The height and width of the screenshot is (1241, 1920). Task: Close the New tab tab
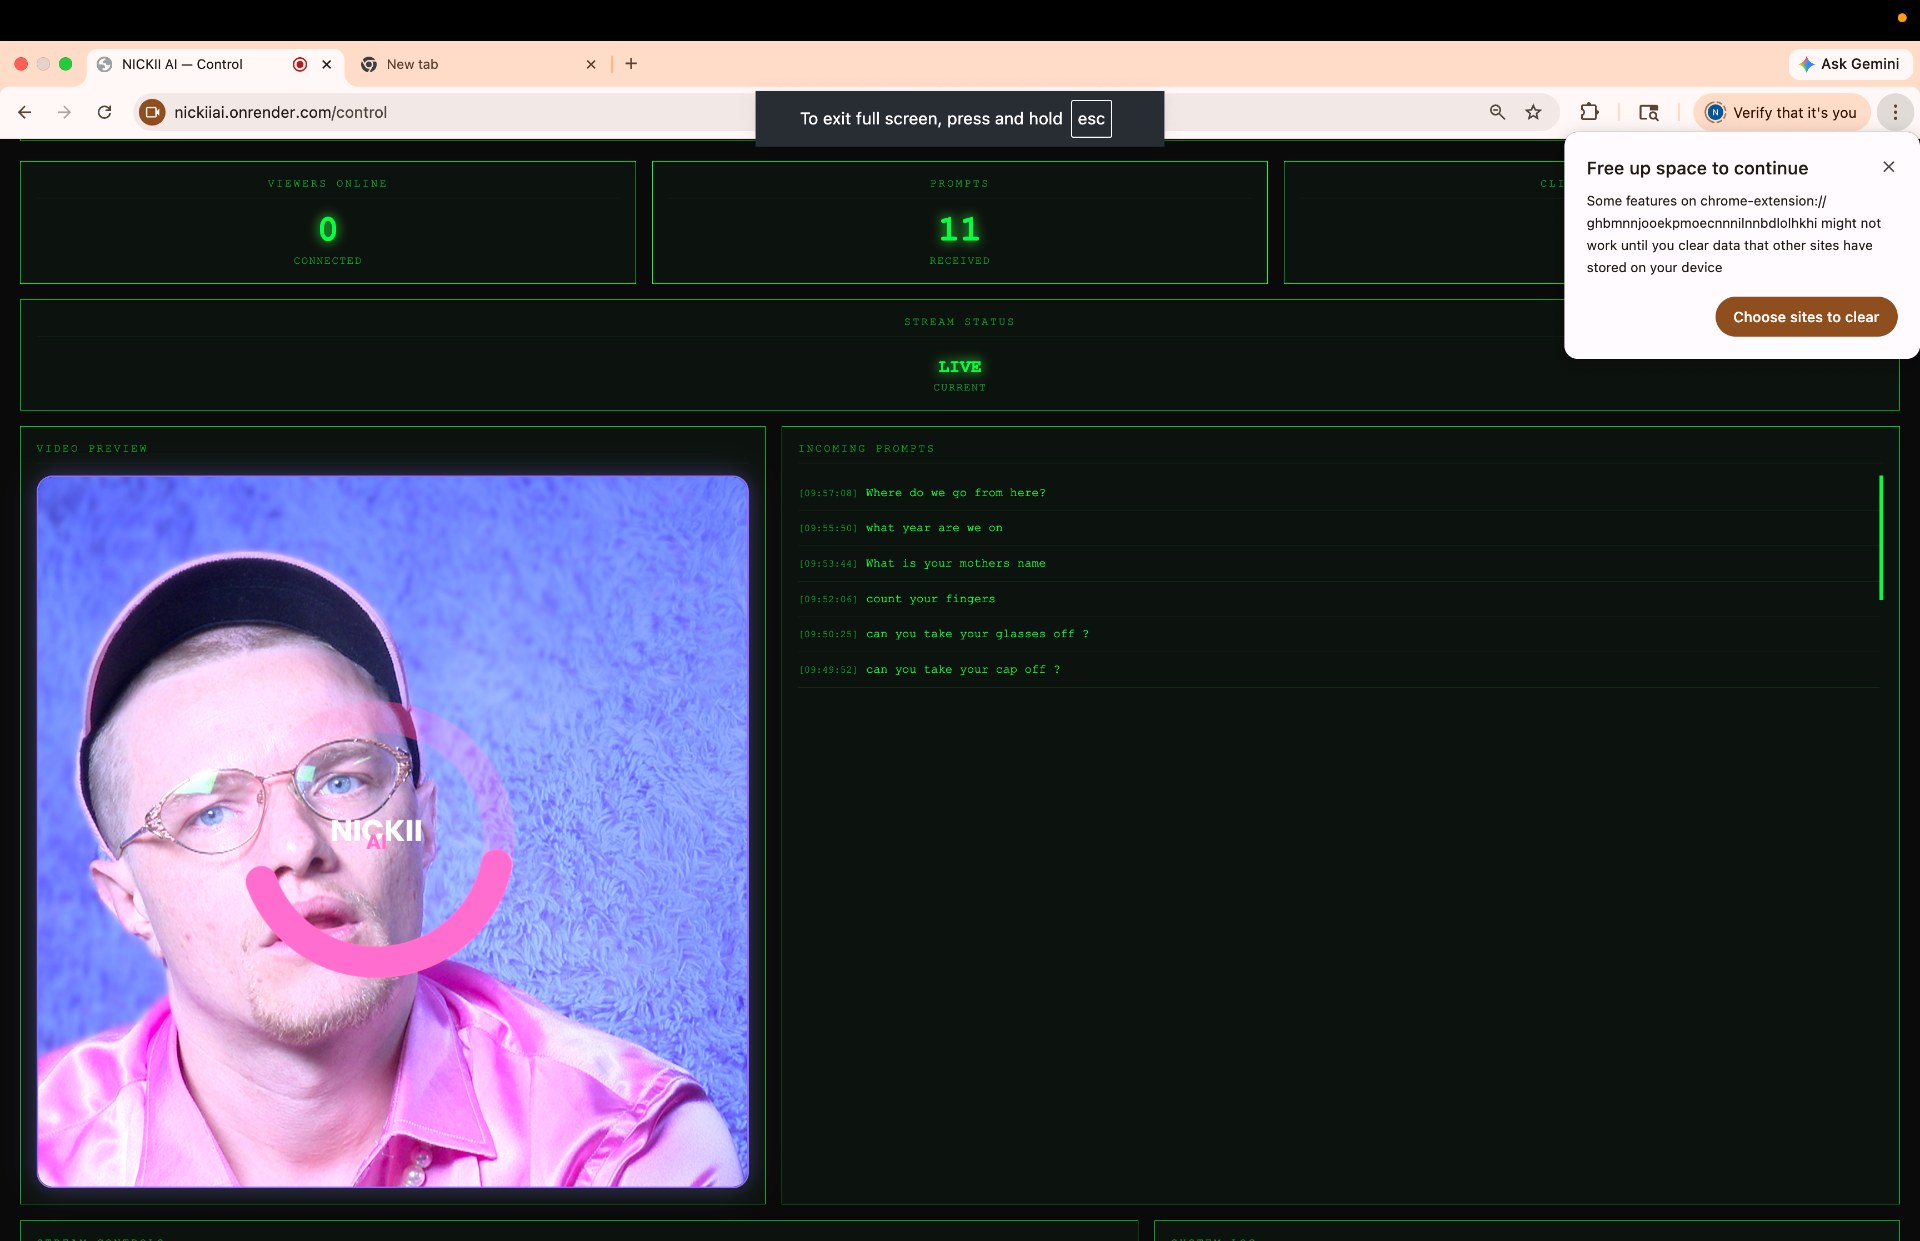coord(591,64)
